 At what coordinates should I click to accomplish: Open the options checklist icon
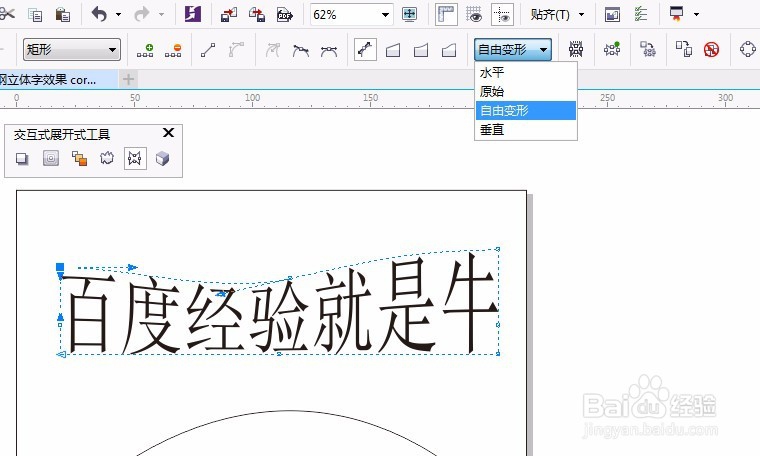click(x=641, y=15)
